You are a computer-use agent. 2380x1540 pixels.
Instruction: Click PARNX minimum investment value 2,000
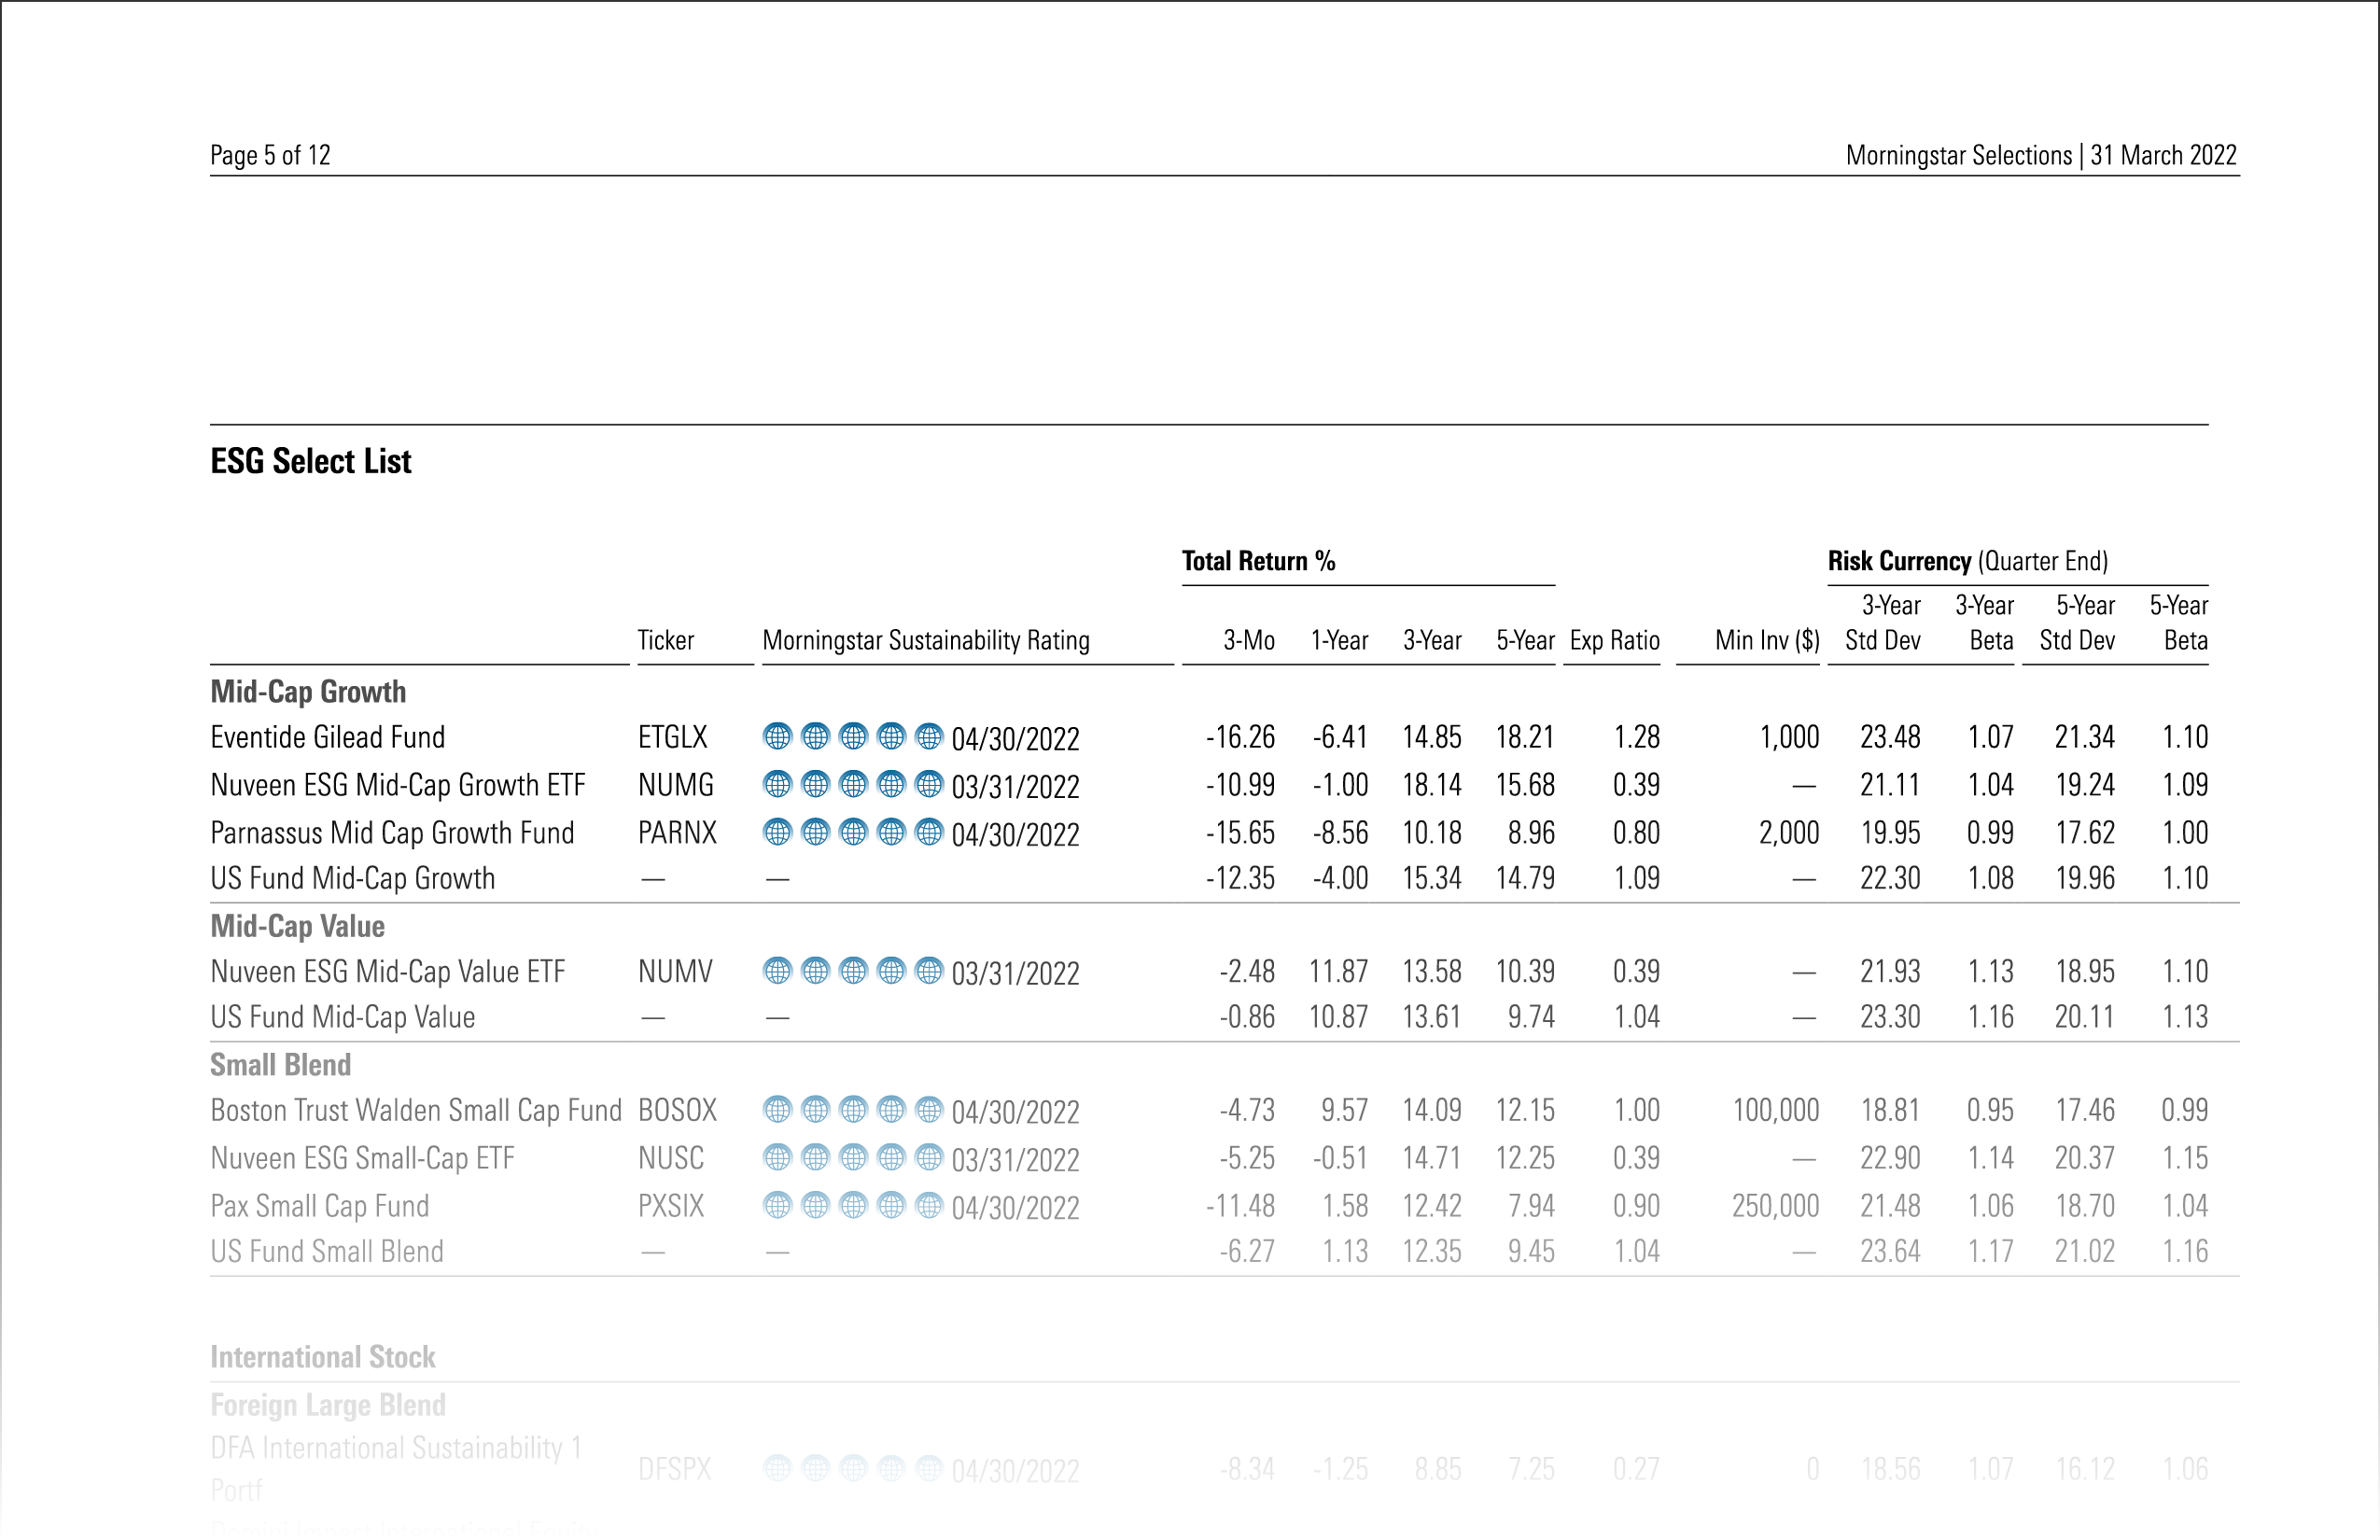pyautogui.click(x=1788, y=833)
